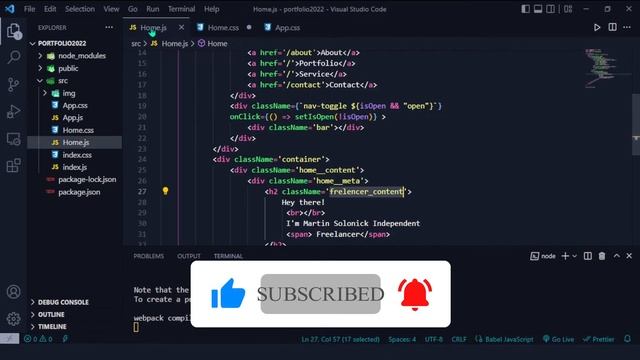The image size is (640, 360).
Task: Expand the public folder
Action: click(40, 68)
